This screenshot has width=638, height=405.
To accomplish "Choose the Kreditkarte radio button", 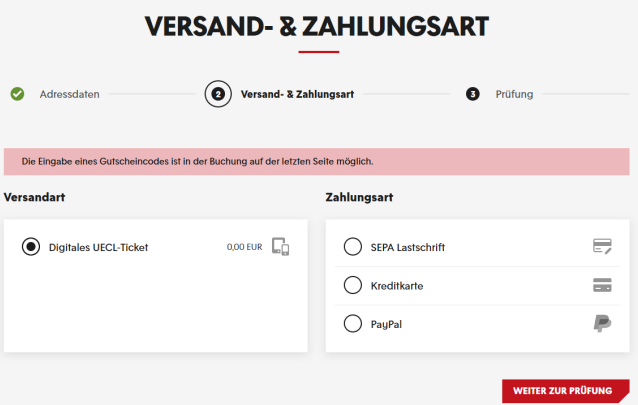I will click(352, 285).
